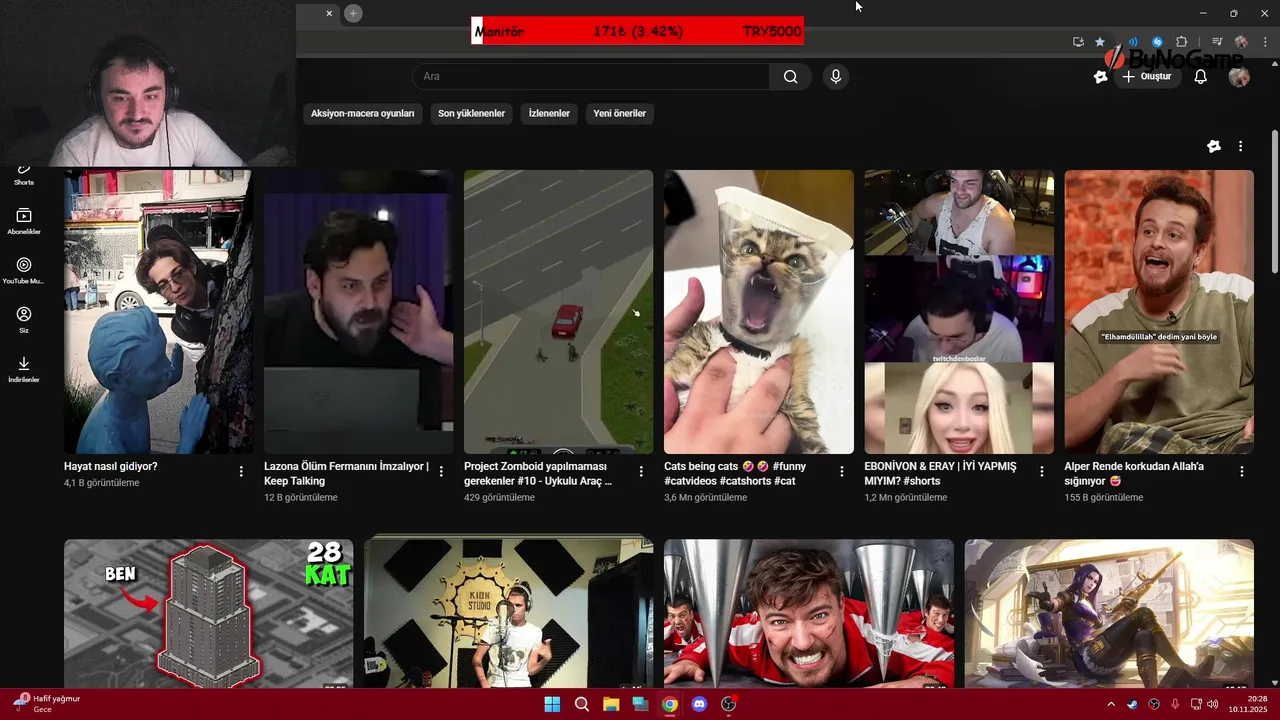This screenshot has width=1280, height=720.
Task: Open the YouTube account avatar menu
Action: coord(1239,77)
